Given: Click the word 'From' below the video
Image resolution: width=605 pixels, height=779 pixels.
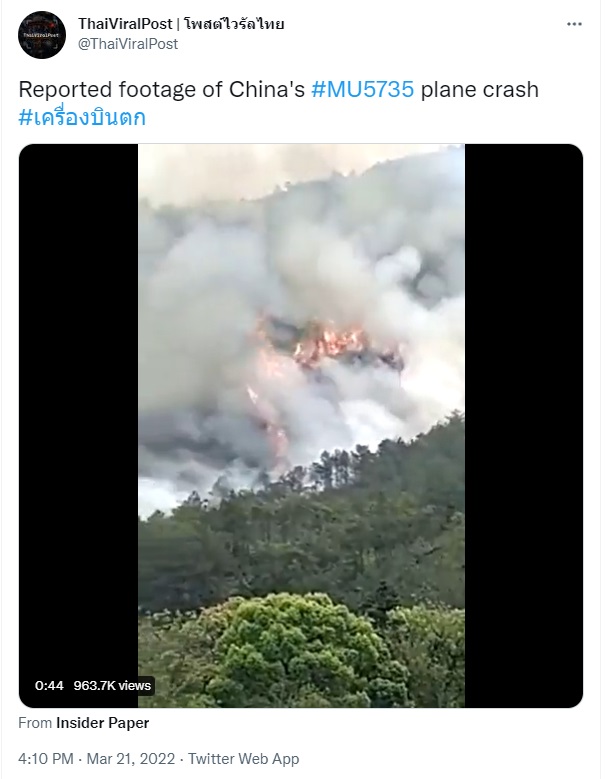Looking at the screenshot, I should pos(35,723).
